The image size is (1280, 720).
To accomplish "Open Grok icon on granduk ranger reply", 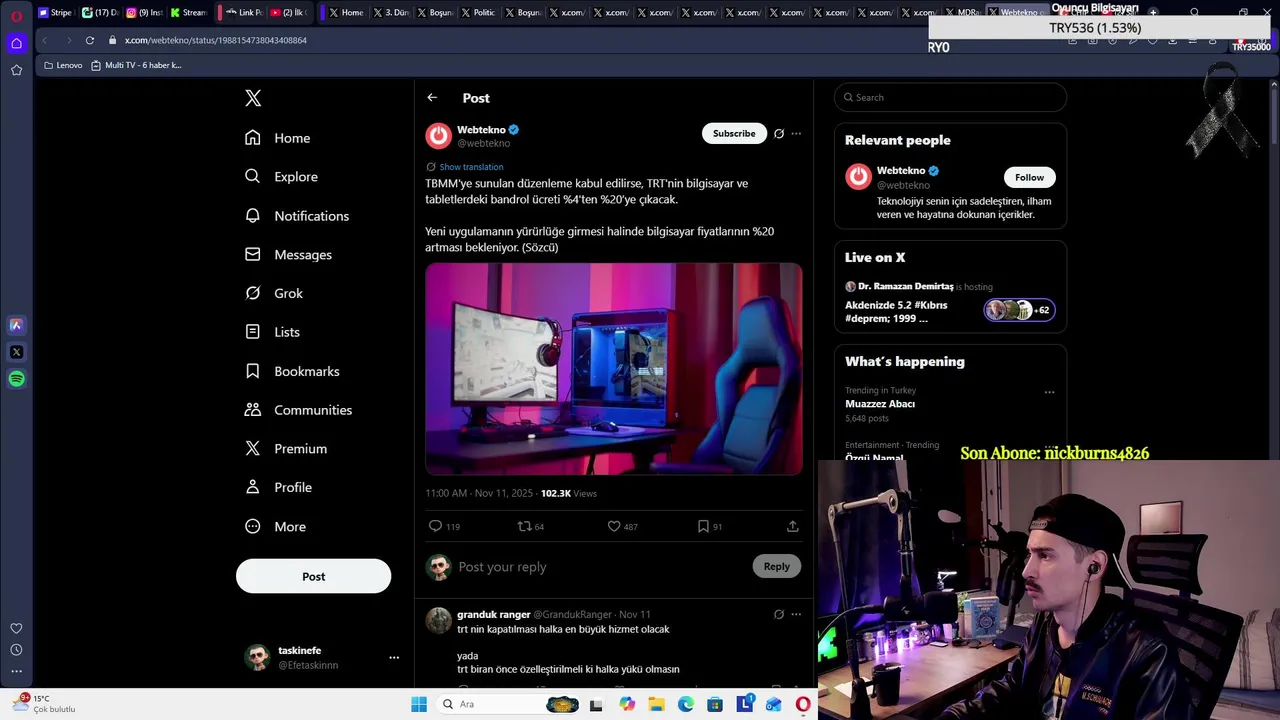I will tap(779, 614).
